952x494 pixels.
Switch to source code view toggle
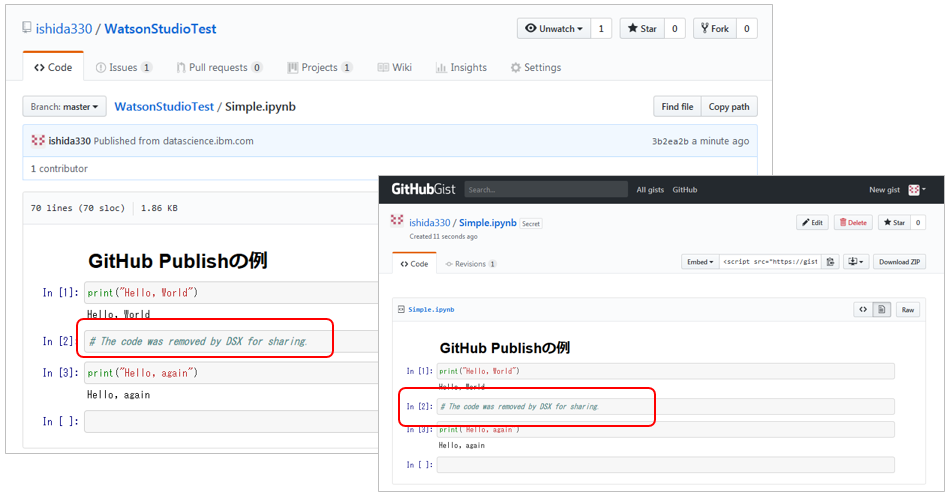(863, 310)
